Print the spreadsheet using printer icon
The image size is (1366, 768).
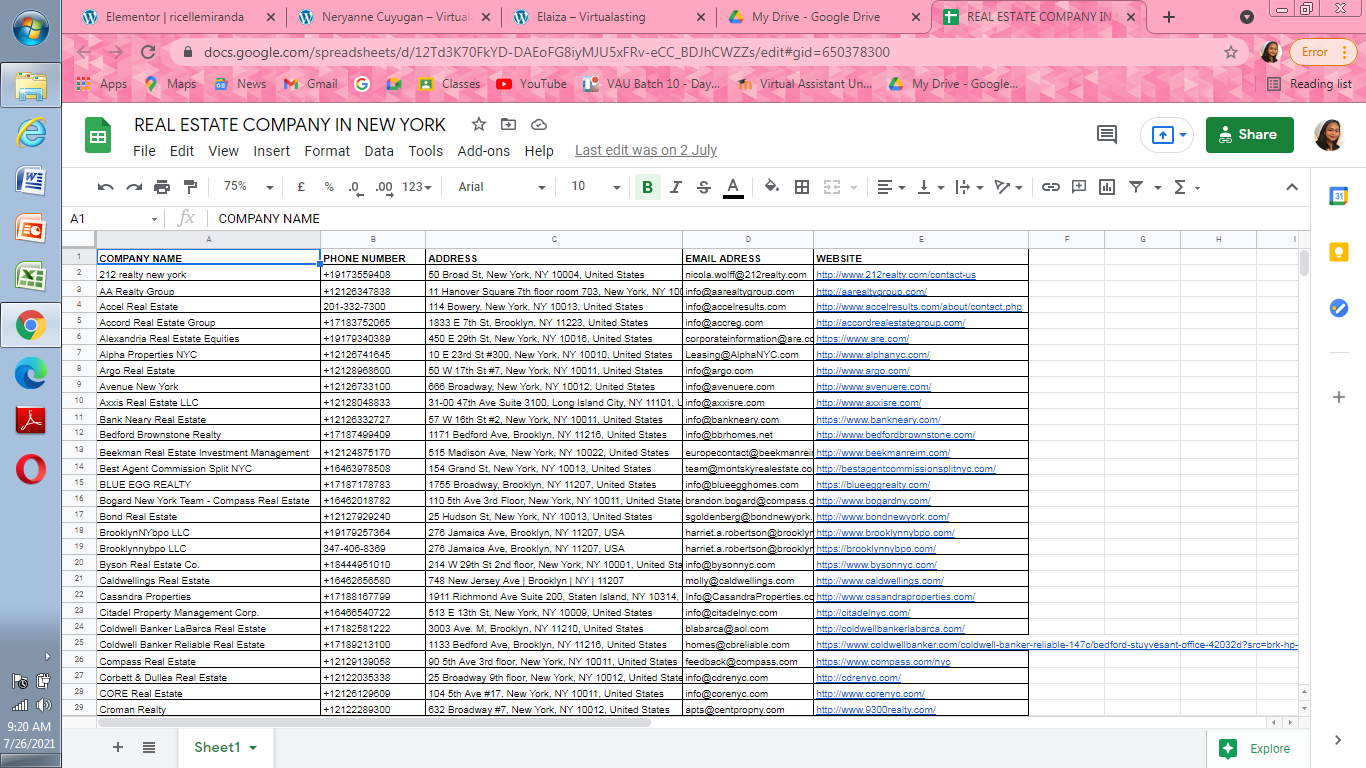(162, 187)
